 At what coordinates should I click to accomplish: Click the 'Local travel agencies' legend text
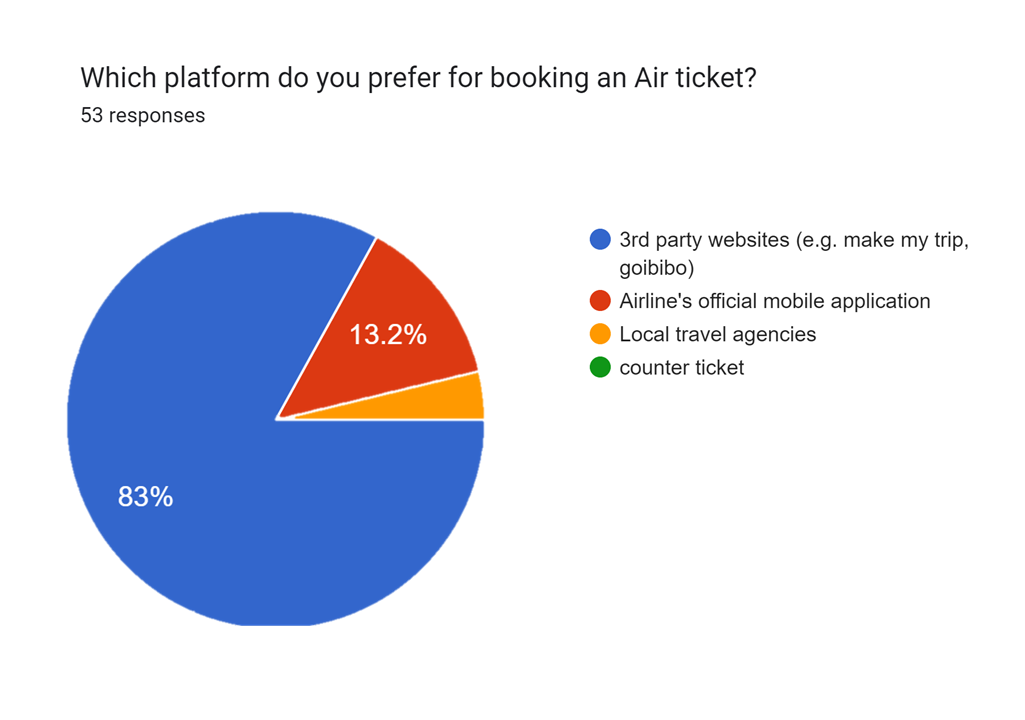(x=718, y=334)
